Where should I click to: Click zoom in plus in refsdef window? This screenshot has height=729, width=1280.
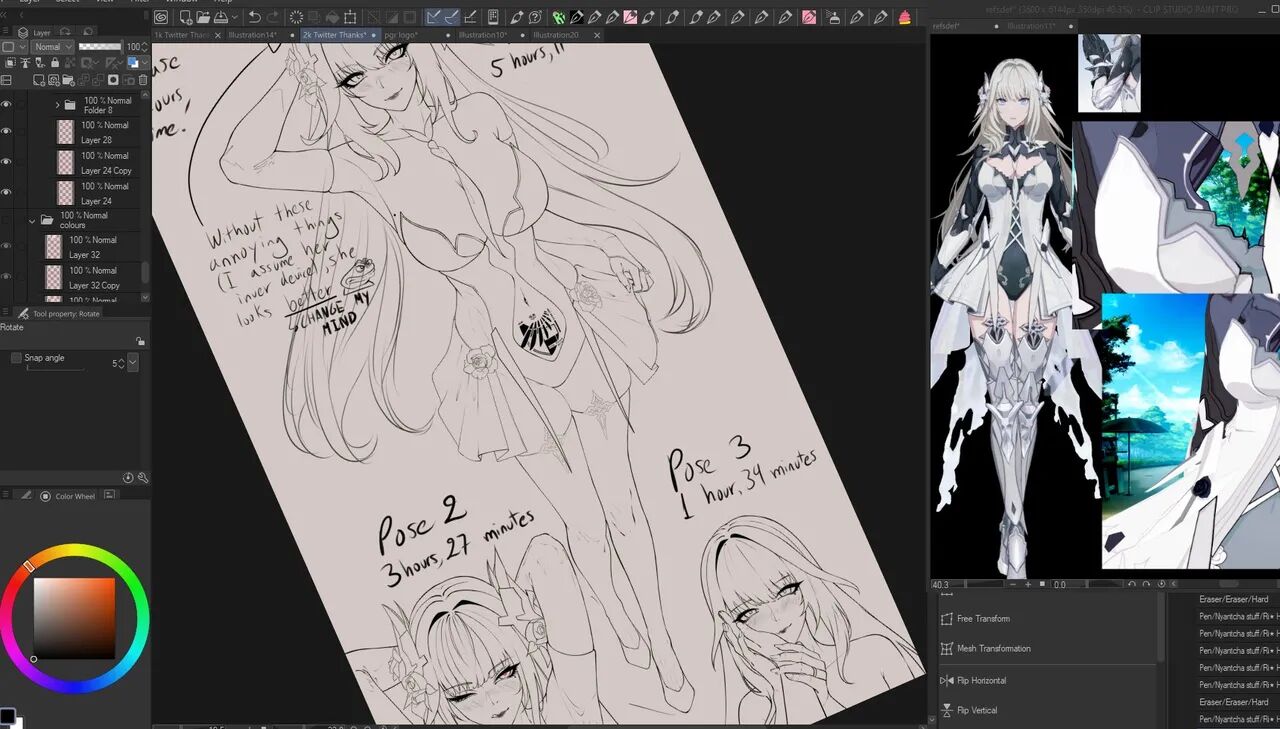click(x=1028, y=584)
